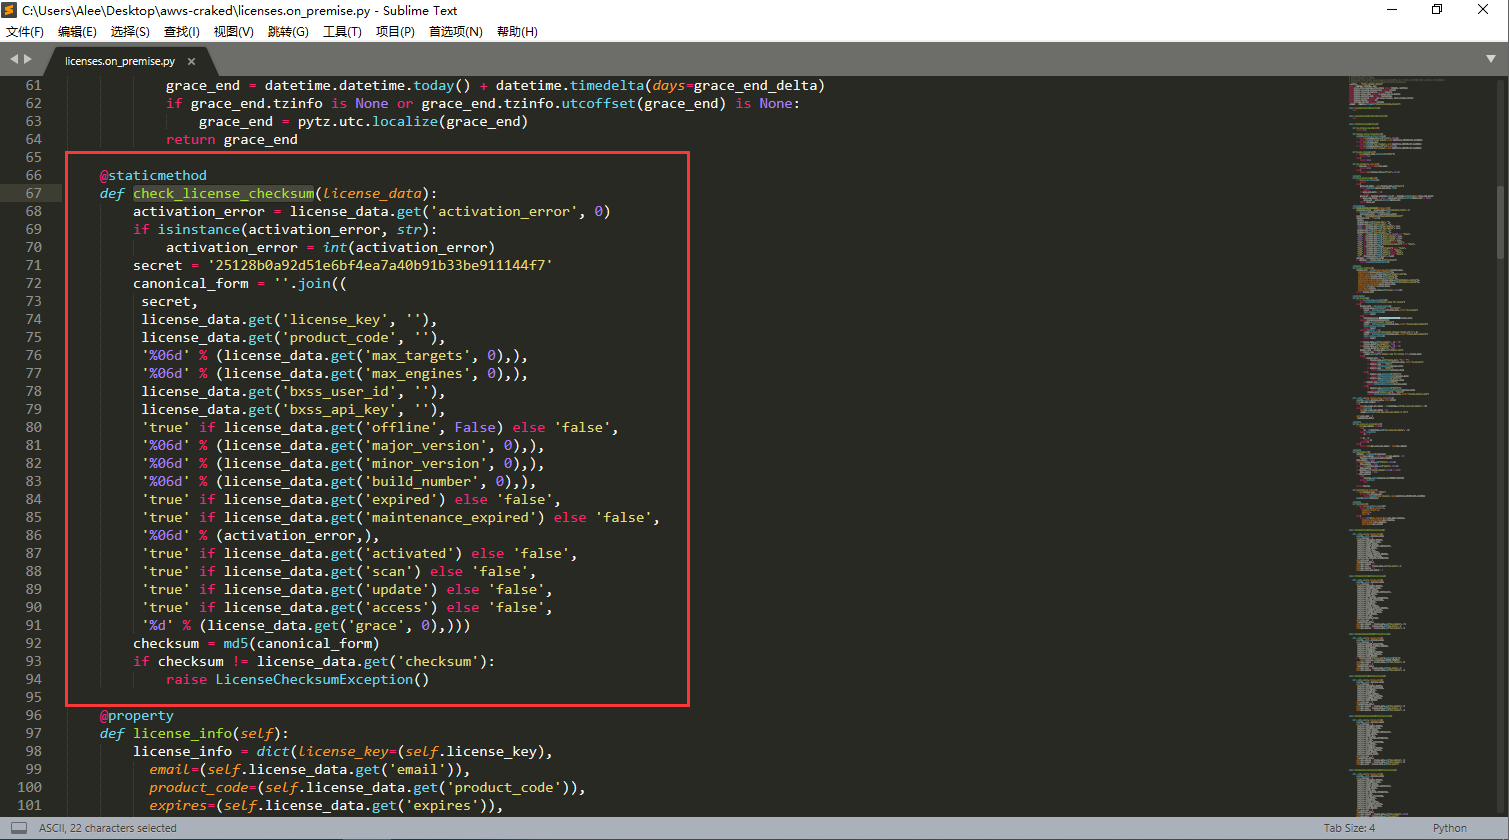Select the licenses.on_premise.py tab
This screenshot has height=840, width=1509.
(x=120, y=61)
